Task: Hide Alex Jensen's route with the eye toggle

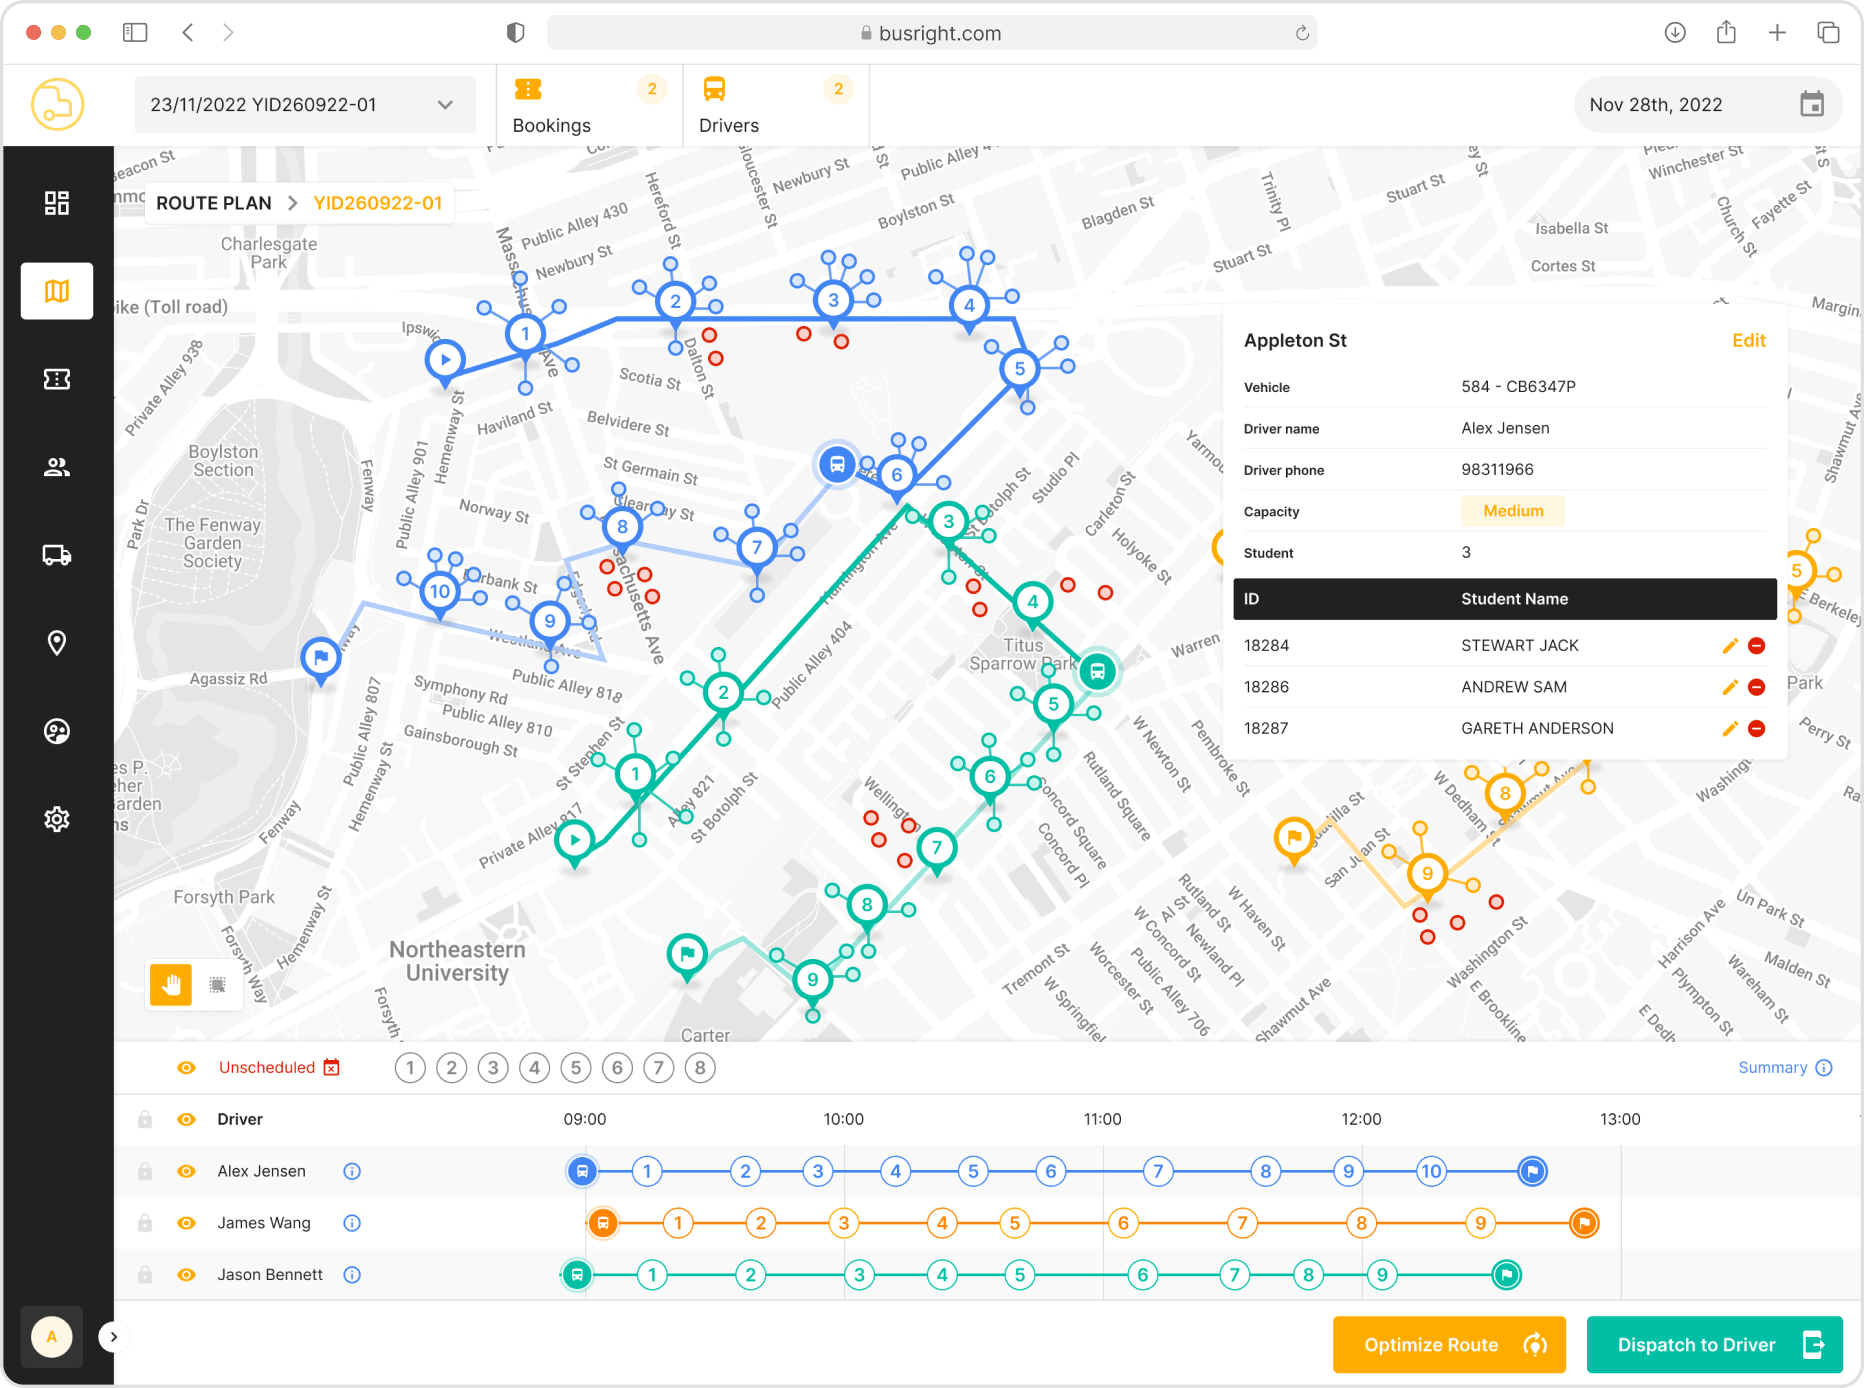Action: click(x=186, y=1171)
